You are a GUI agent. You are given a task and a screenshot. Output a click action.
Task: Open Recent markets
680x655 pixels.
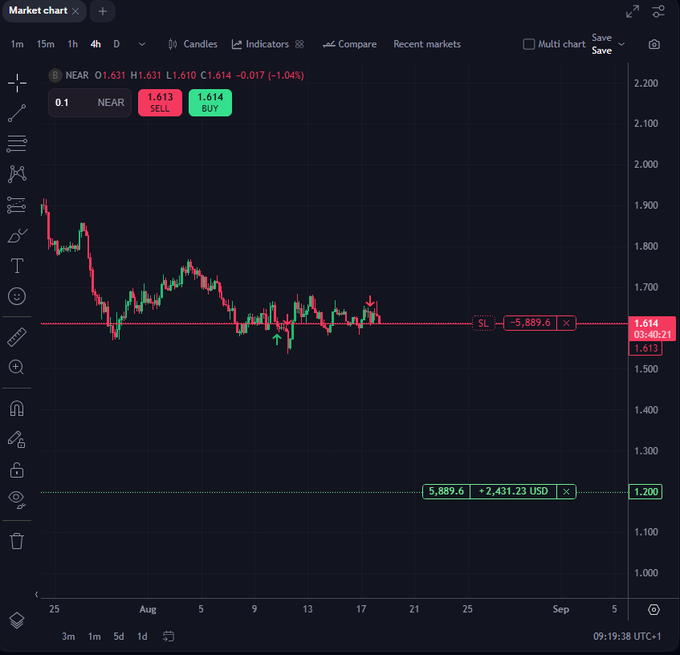click(x=427, y=44)
